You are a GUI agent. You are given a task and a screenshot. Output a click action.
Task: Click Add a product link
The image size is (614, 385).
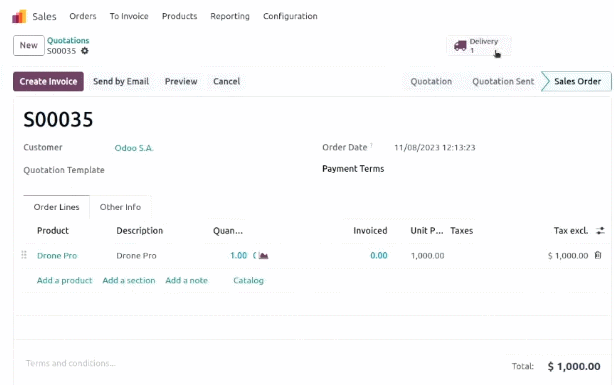coord(65,280)
